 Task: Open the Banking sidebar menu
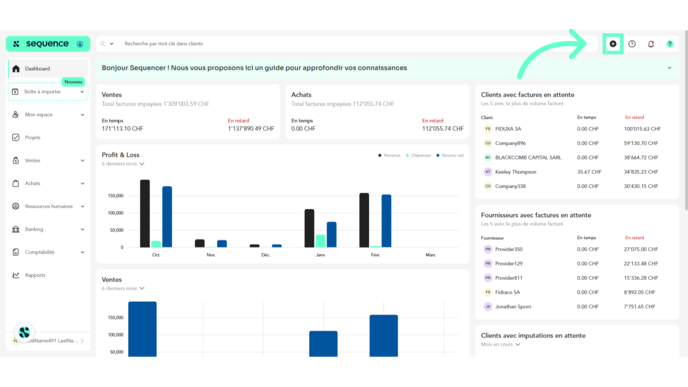click(48, 229)
